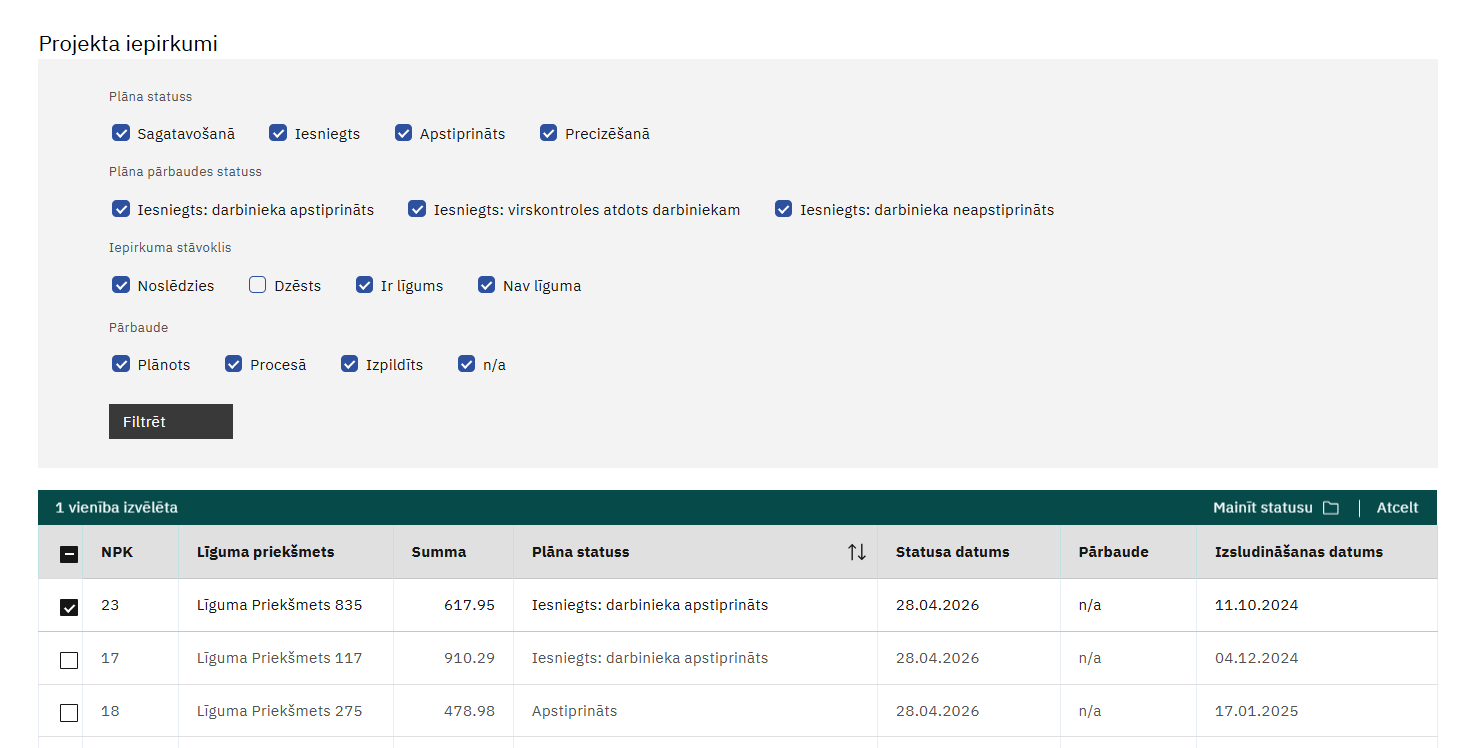Image resolution: width=1475 pixels, height=748 pixels.
Task: Disable the Apstiprināts plan status filter
Action: [x=403, y=133]
